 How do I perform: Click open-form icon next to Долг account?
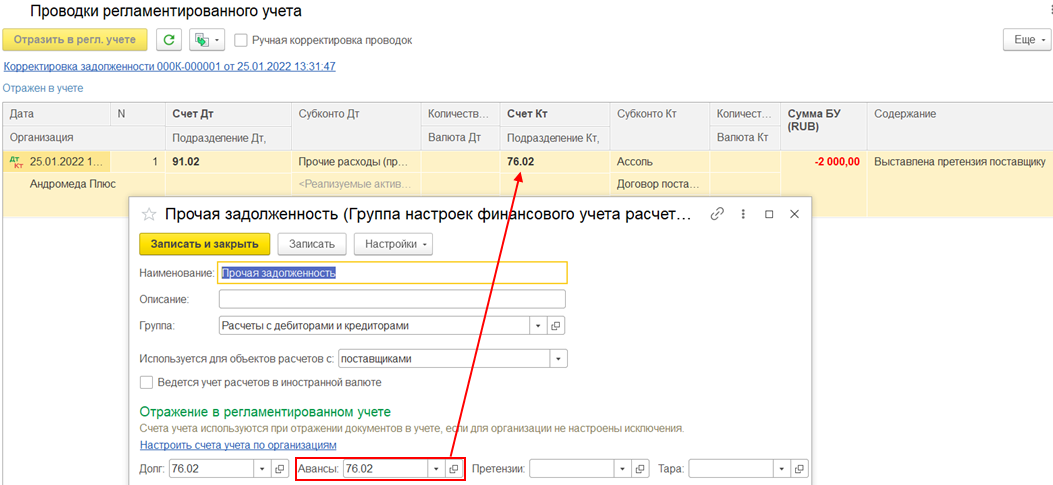coord(279,468)
